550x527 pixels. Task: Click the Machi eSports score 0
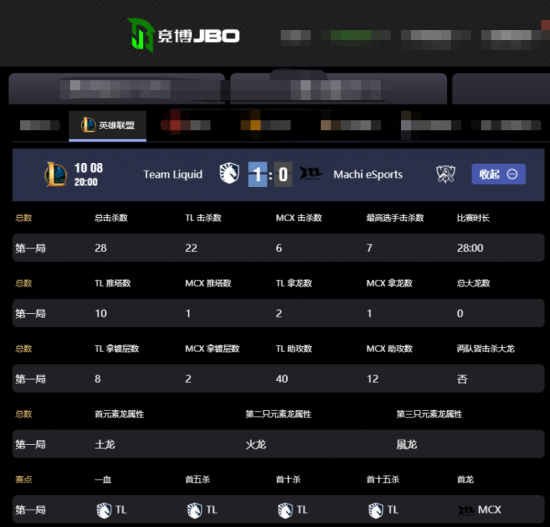pos(283,174)
